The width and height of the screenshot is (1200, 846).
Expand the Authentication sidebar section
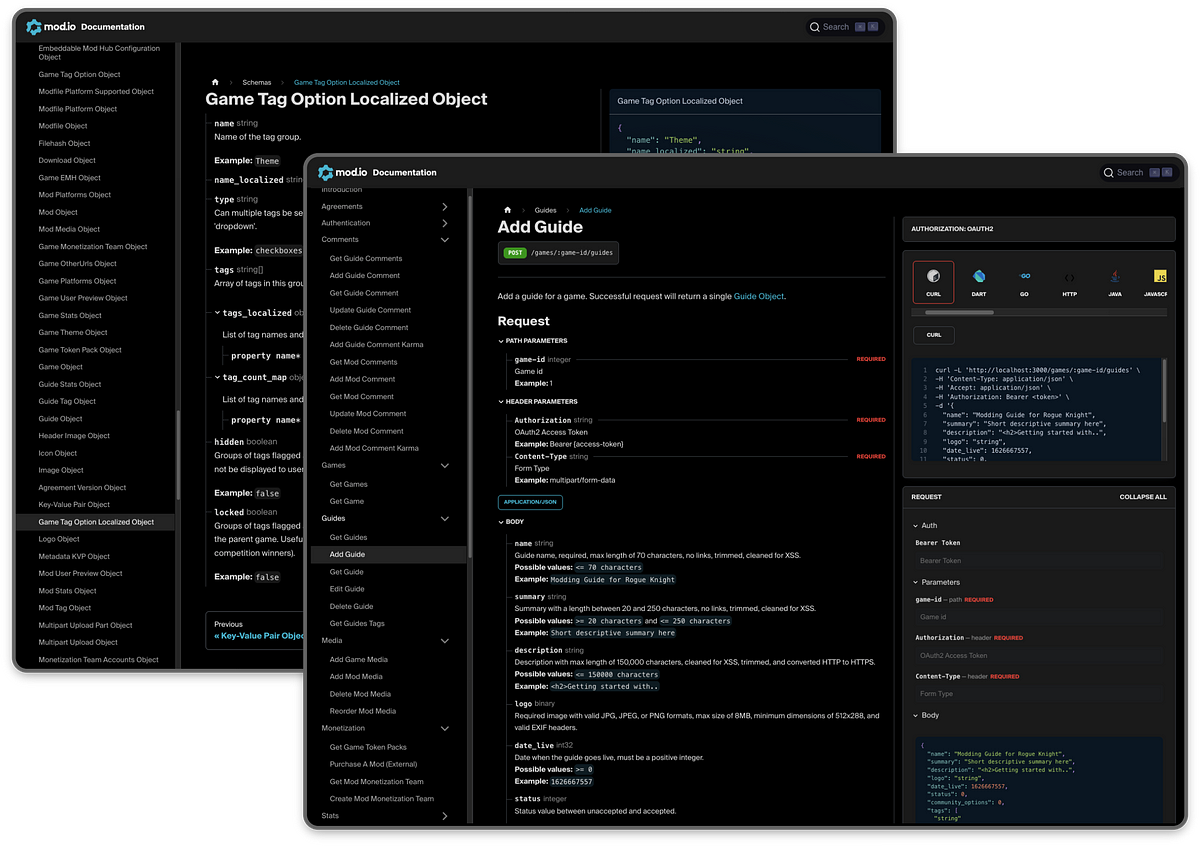click(444, 223)
